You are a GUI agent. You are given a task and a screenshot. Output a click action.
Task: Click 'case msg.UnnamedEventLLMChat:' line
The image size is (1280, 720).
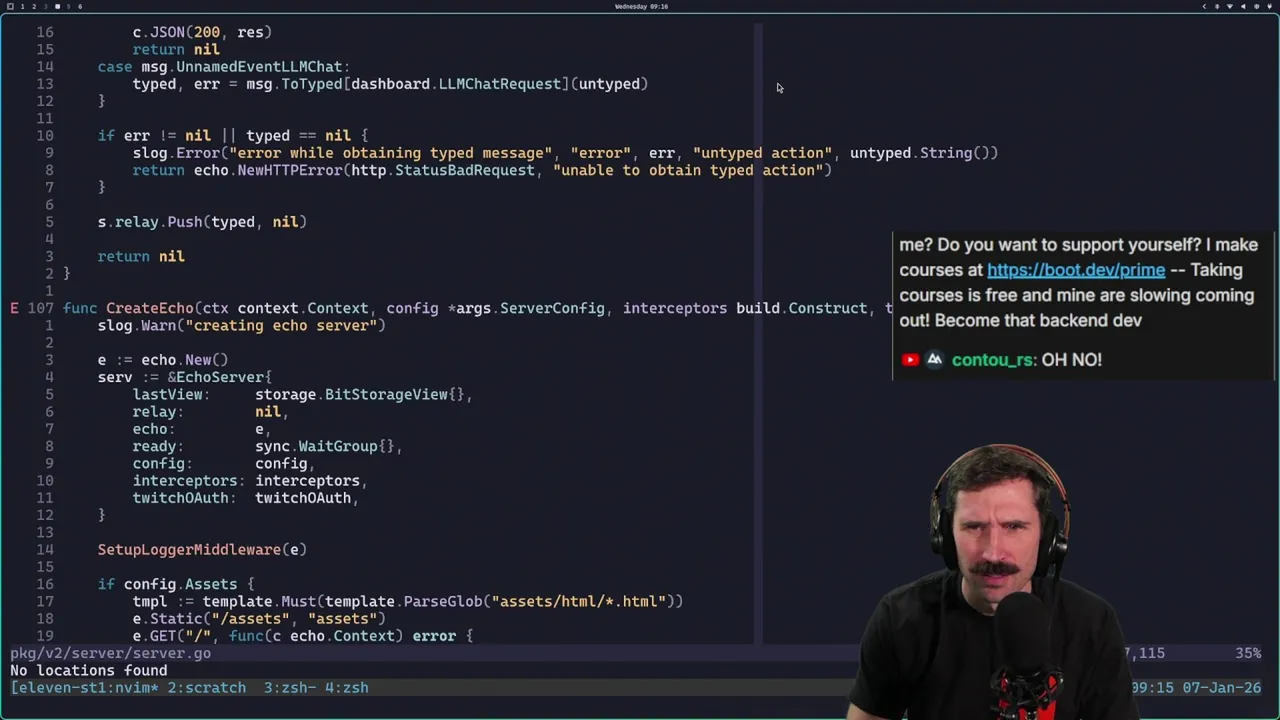tap(224, 67)
